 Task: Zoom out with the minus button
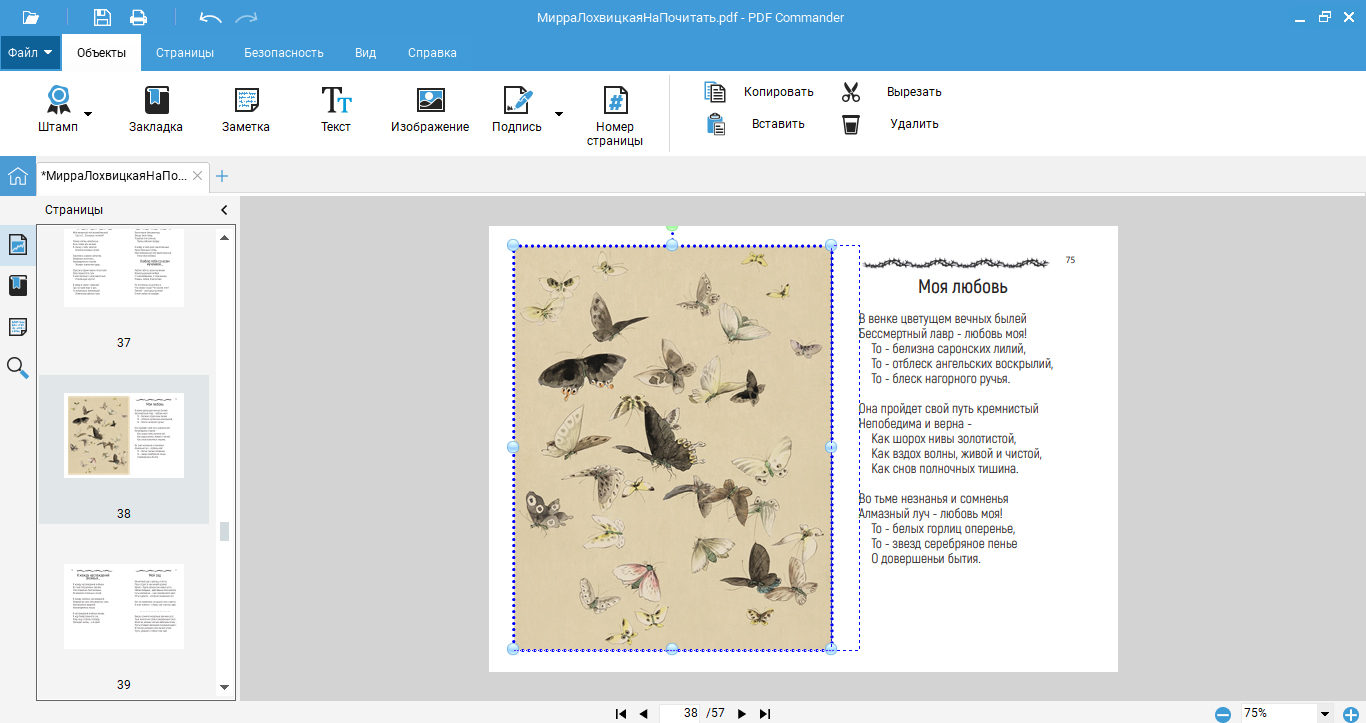tap(1222, 714)
